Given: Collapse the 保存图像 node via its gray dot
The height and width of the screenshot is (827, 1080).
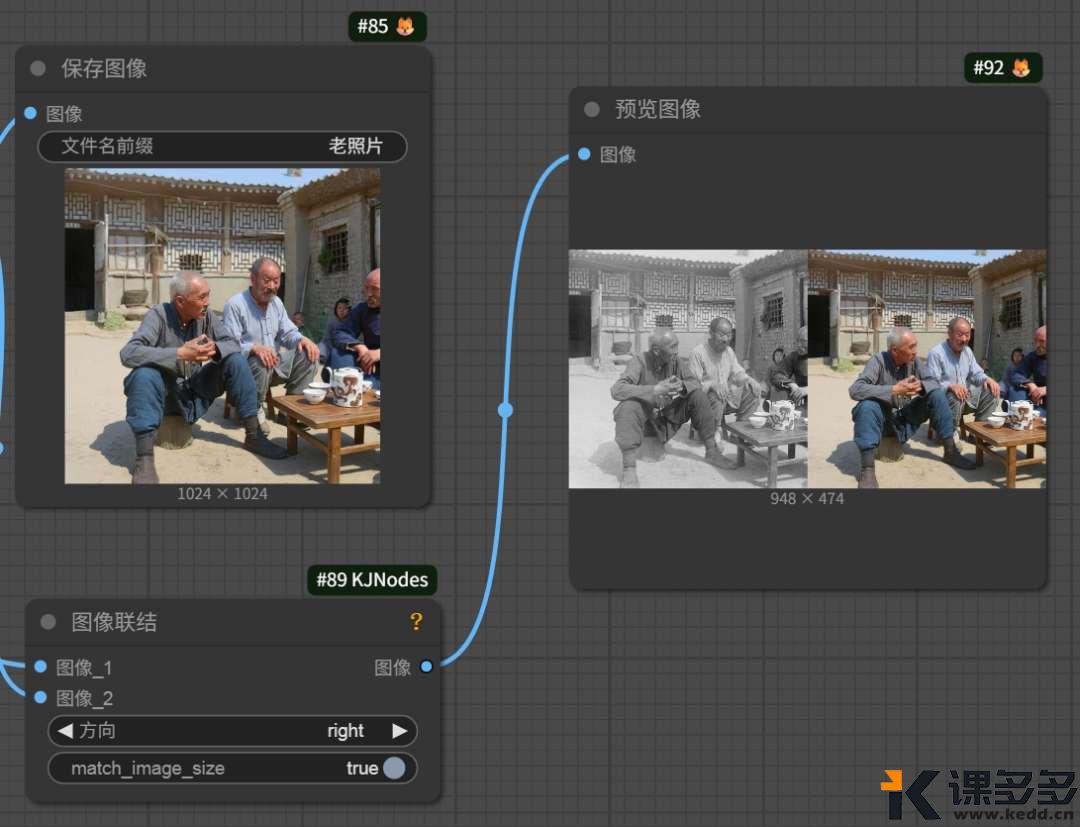Looking at the screenshot, I should click(38, 68).
